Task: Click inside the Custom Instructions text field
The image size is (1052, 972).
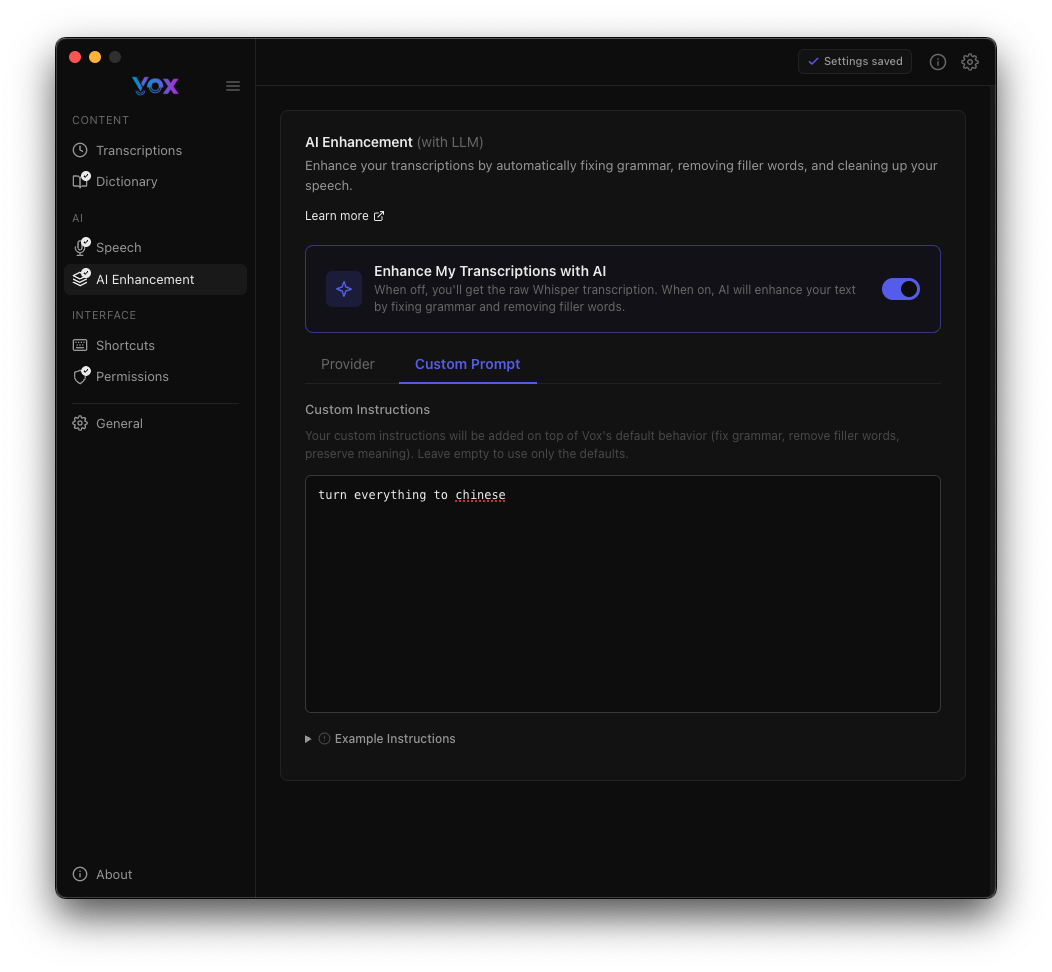Action: click(x=622, y=593)
